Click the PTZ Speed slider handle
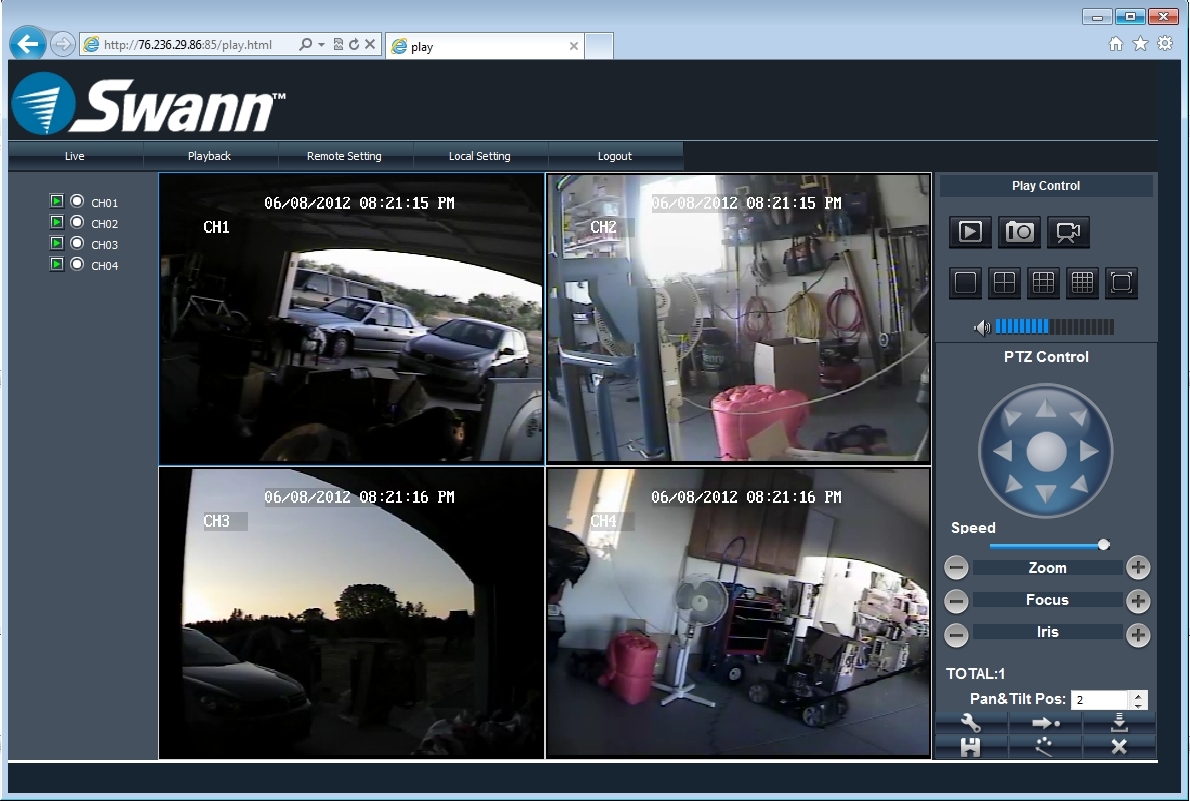This screenshot has width=1190, height=801. tap(1103, 545)
